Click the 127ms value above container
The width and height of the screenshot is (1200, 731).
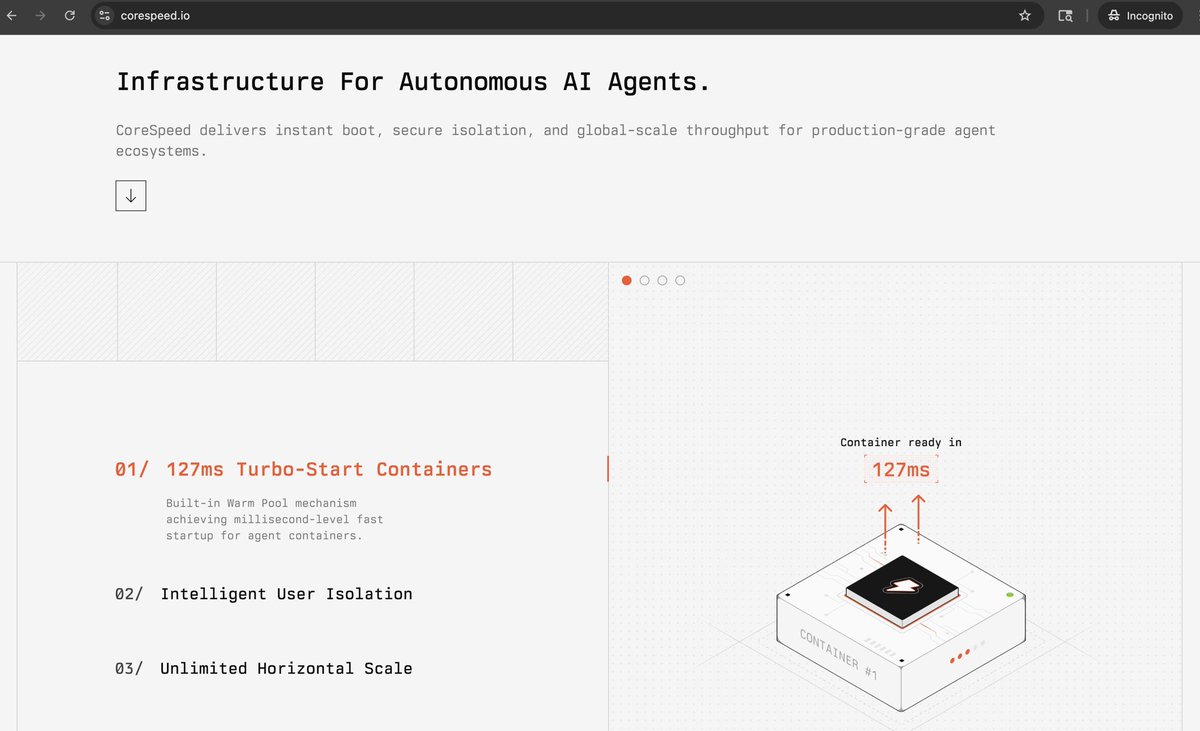coord(901,469)
